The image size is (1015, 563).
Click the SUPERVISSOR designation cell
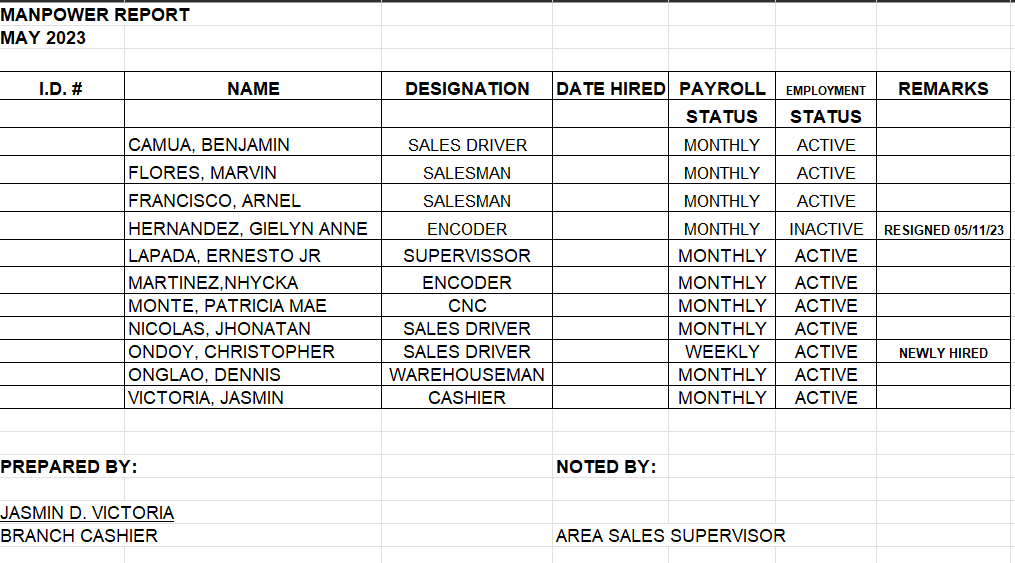[x=467, y=253]
